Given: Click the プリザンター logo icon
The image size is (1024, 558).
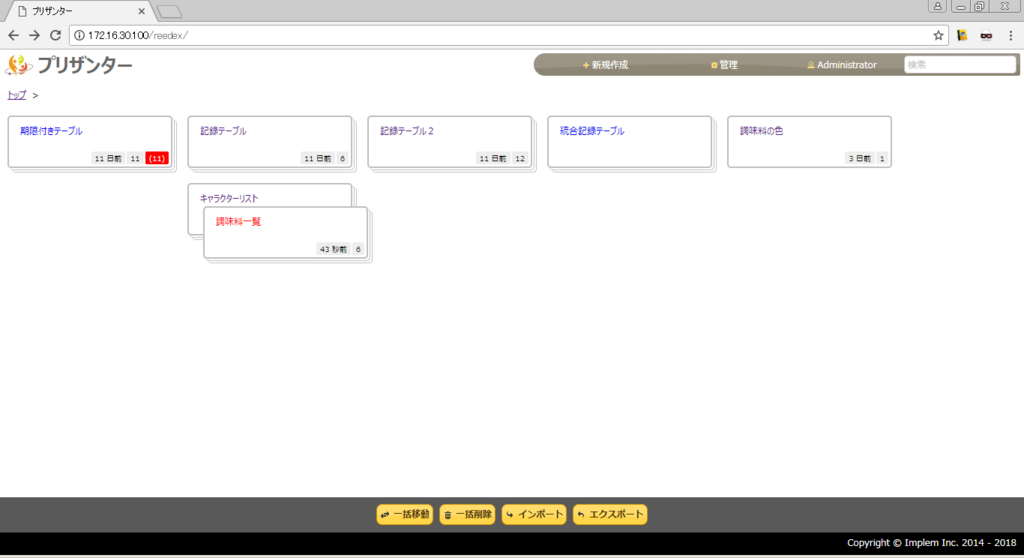Looking at the screenshot, I should pyautogui.click(x=18, y=65).
